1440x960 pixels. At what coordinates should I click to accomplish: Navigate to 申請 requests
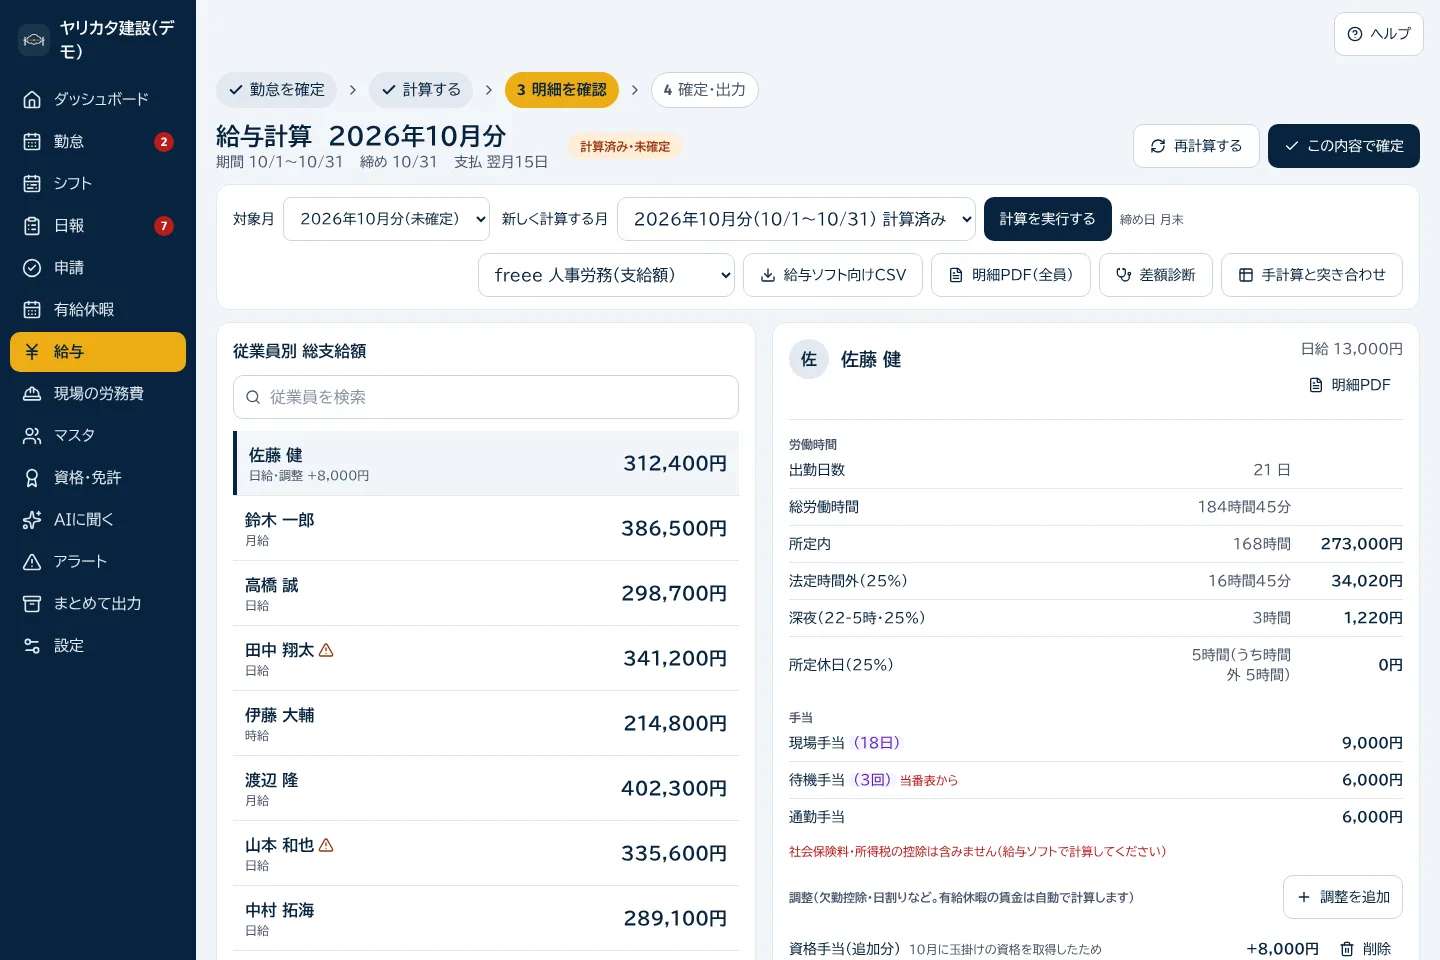[98, 267]
